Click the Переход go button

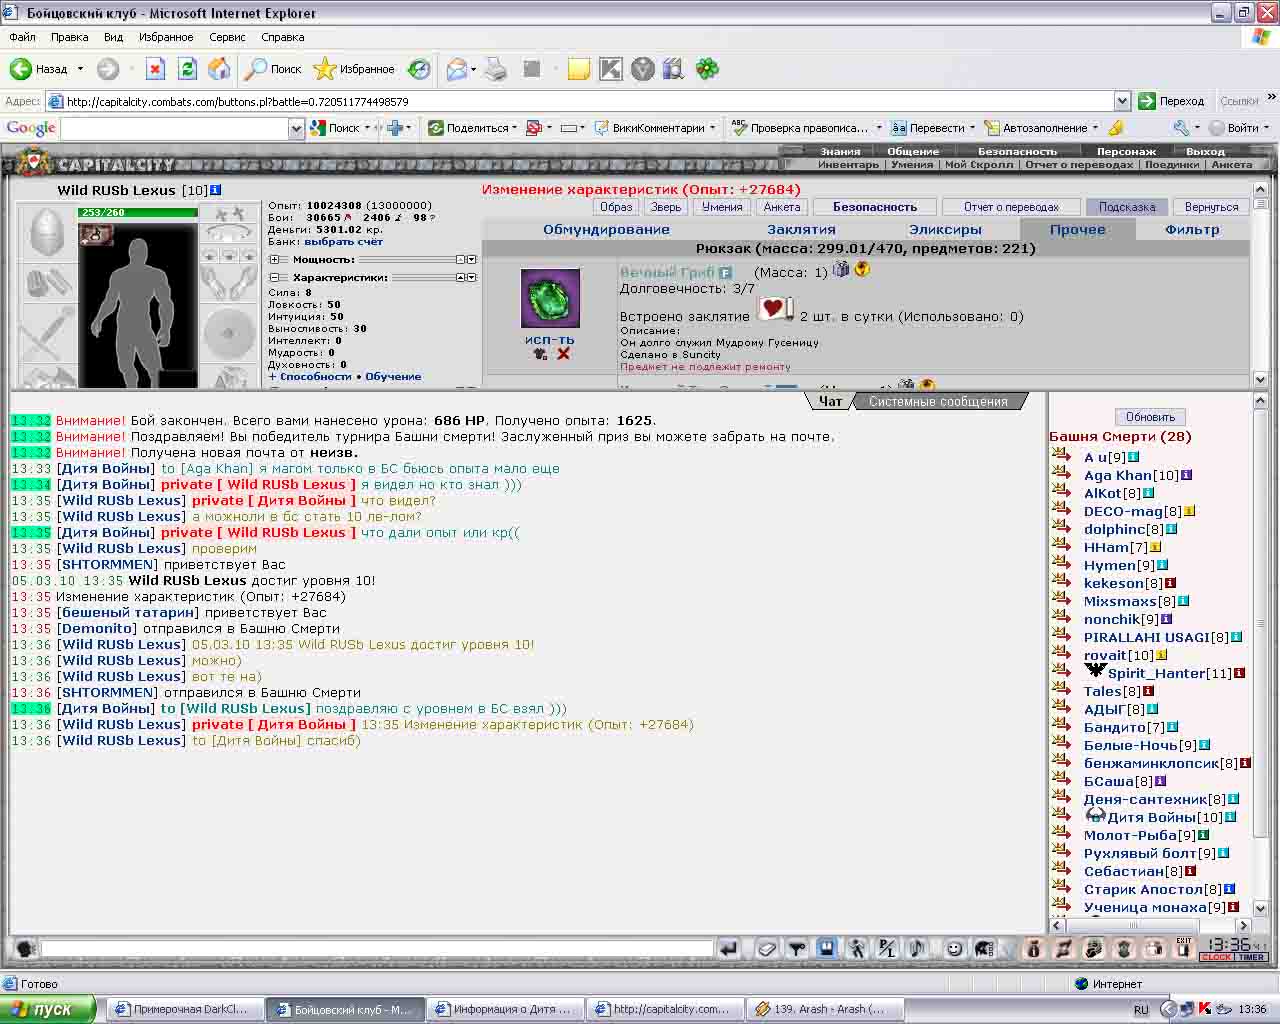click(x=1172, y=101)
